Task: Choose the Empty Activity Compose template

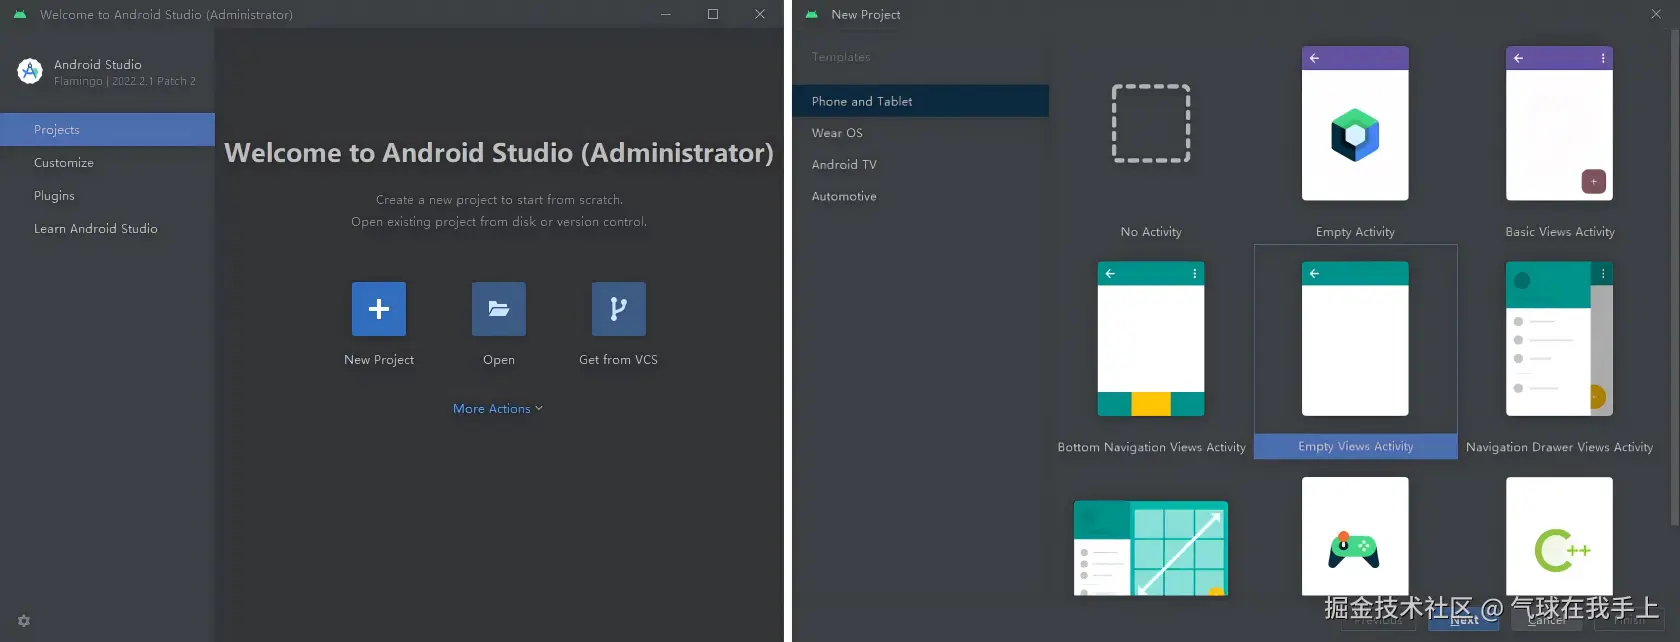Action: [1355, 138]
